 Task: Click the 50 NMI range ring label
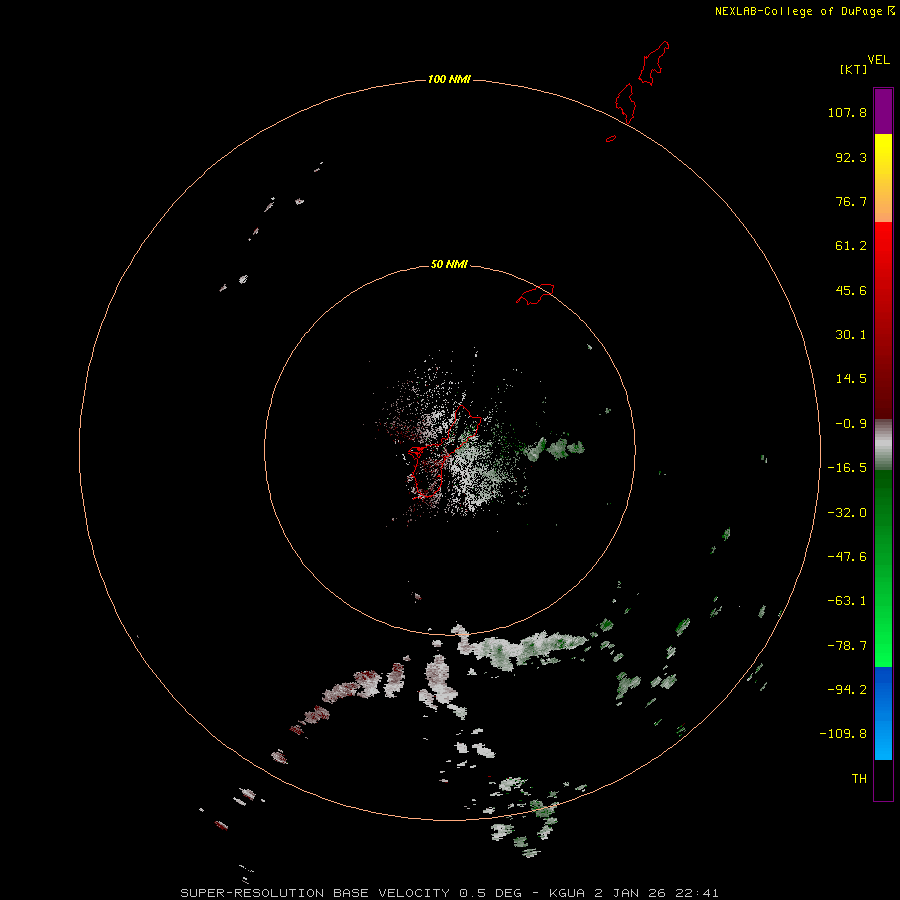click(x=449, y=264)
